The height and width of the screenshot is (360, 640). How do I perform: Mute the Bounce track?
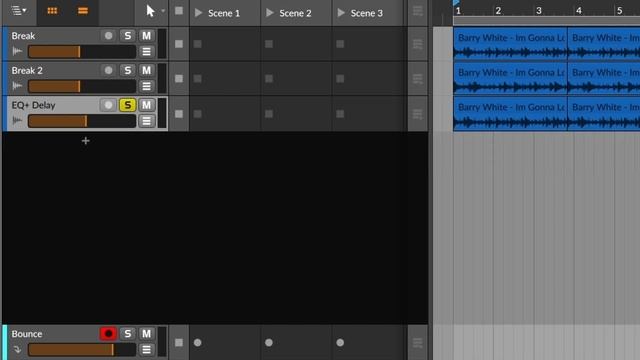146,333
